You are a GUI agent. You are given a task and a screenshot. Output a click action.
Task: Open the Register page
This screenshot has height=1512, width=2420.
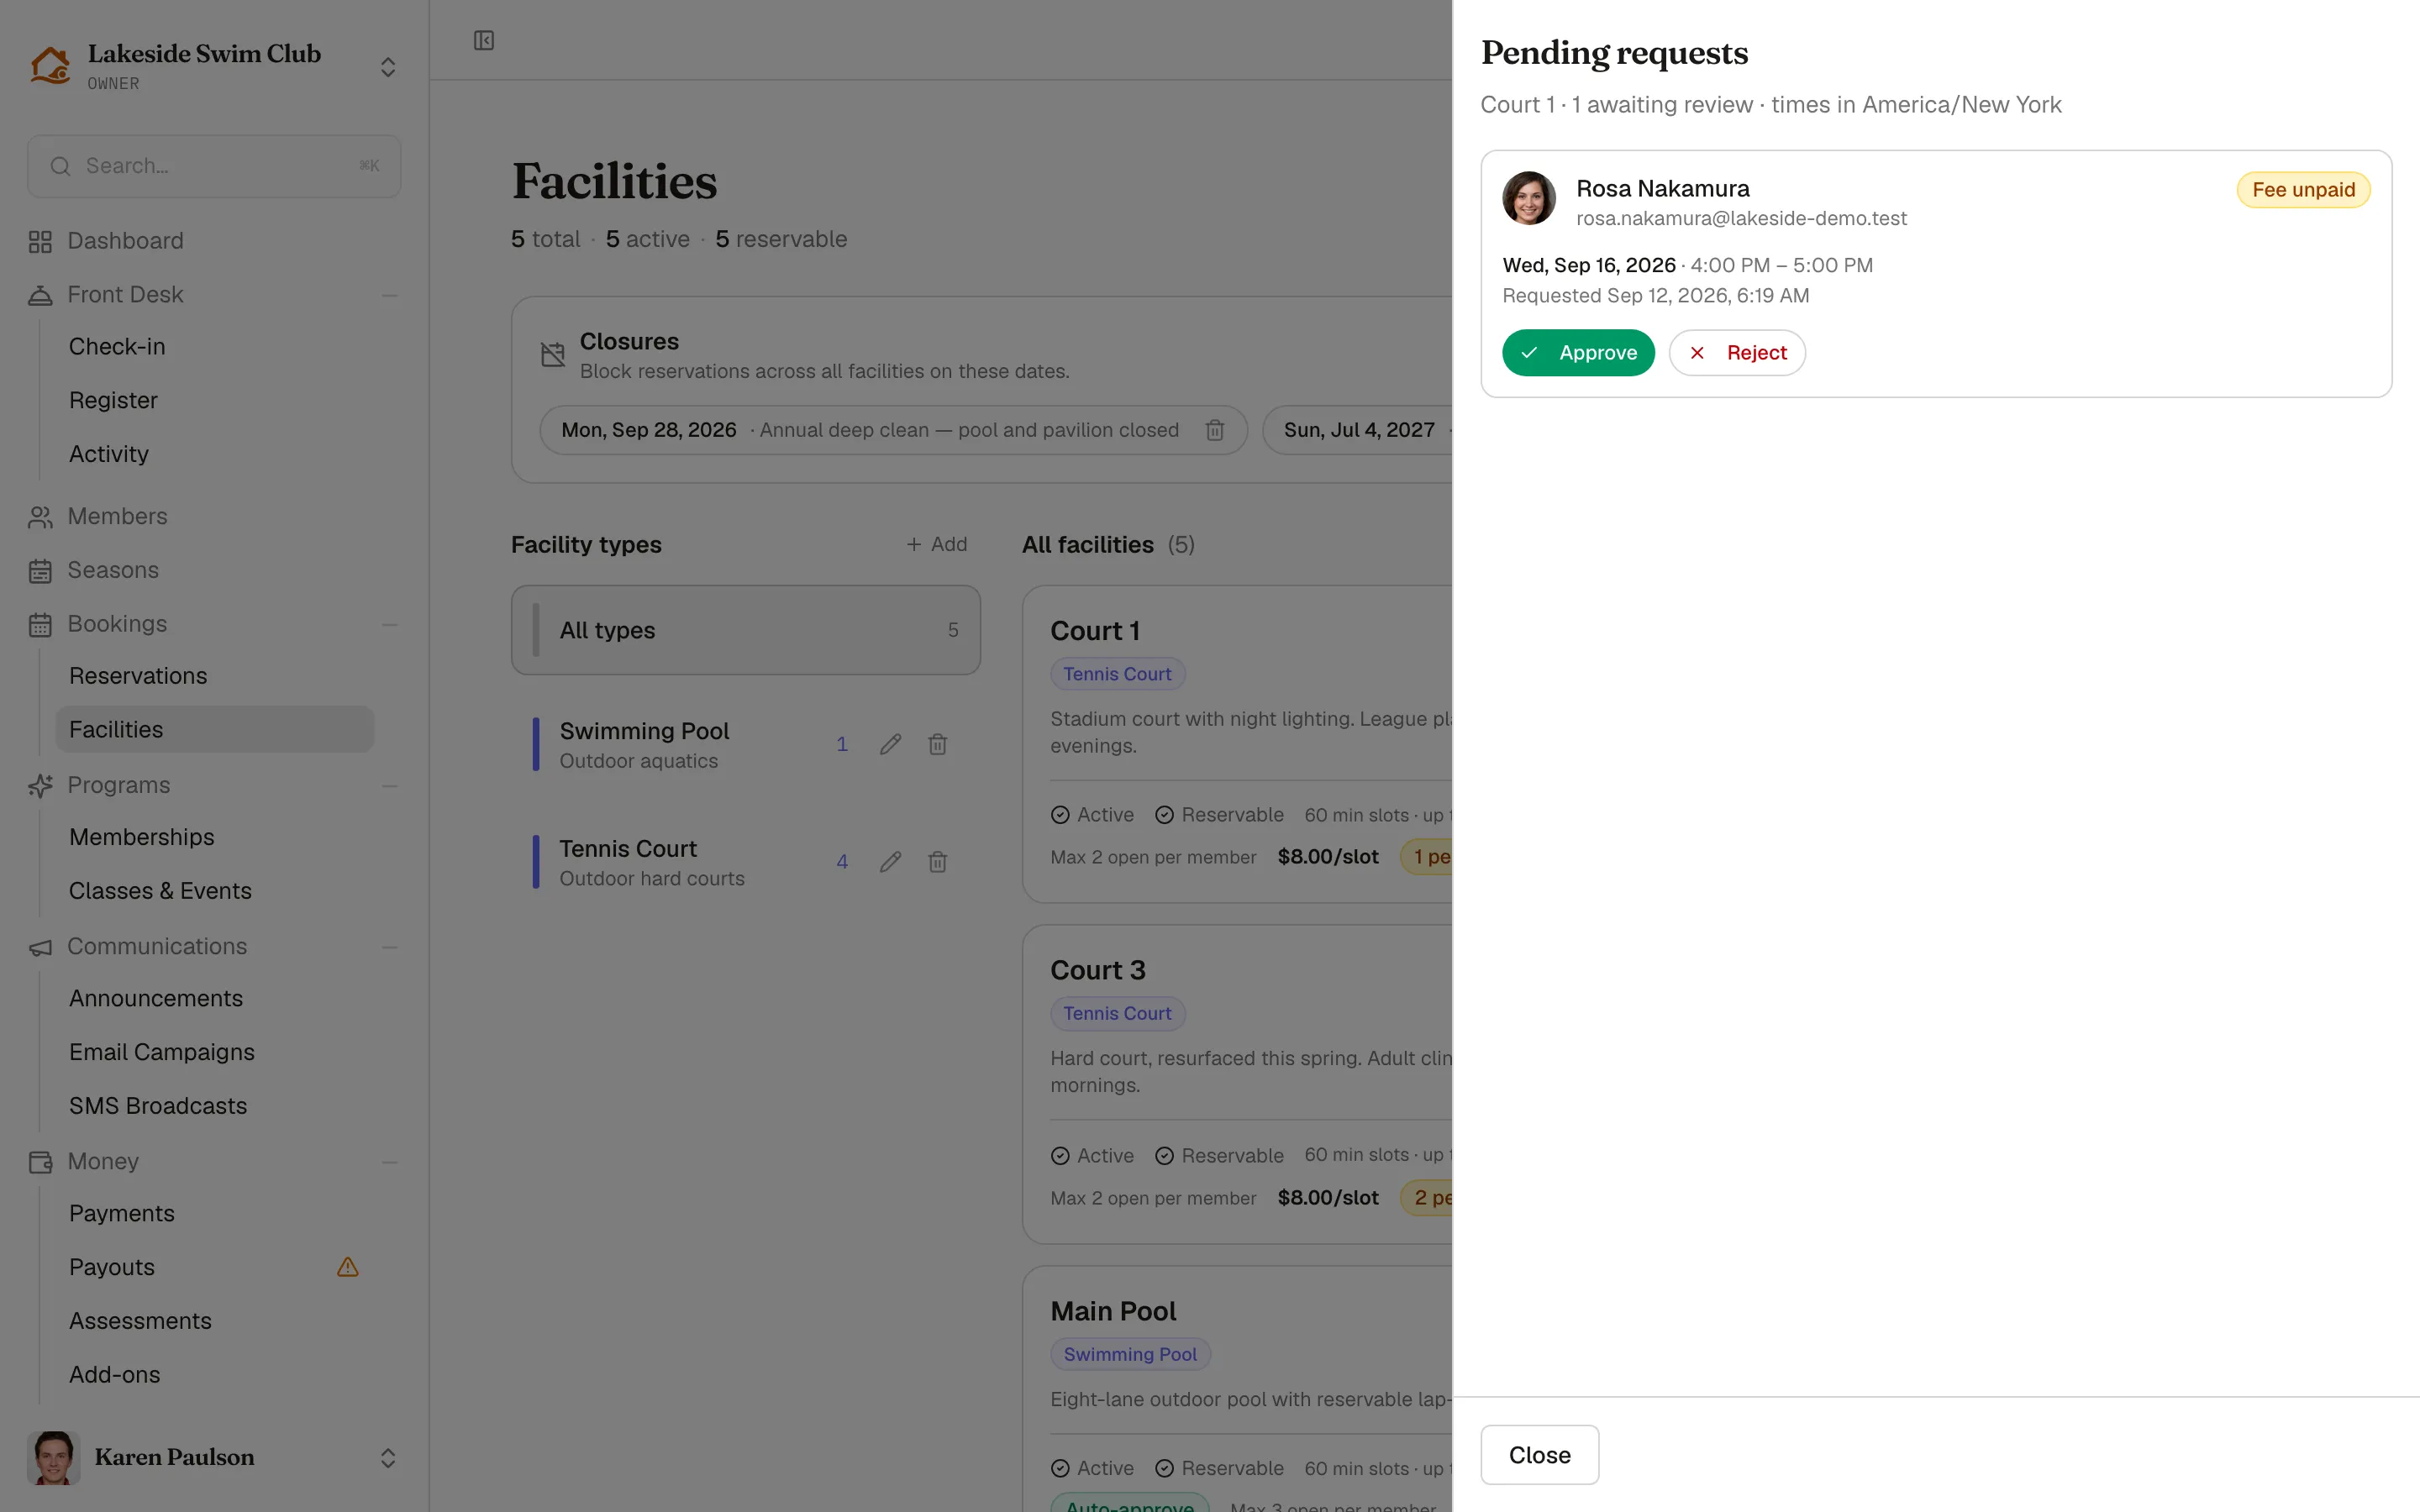pyautogui.click(x=113, y=400)
